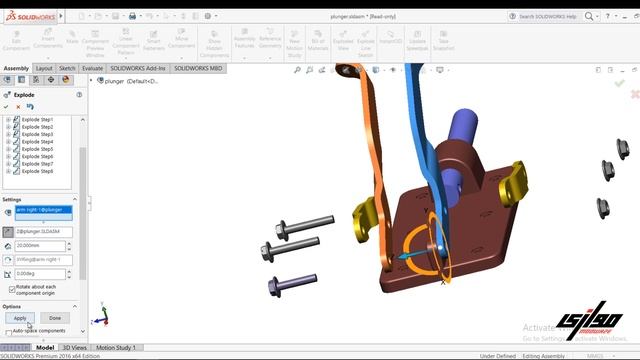Click Edit Component in the ribbon

[x=16, y=41]
